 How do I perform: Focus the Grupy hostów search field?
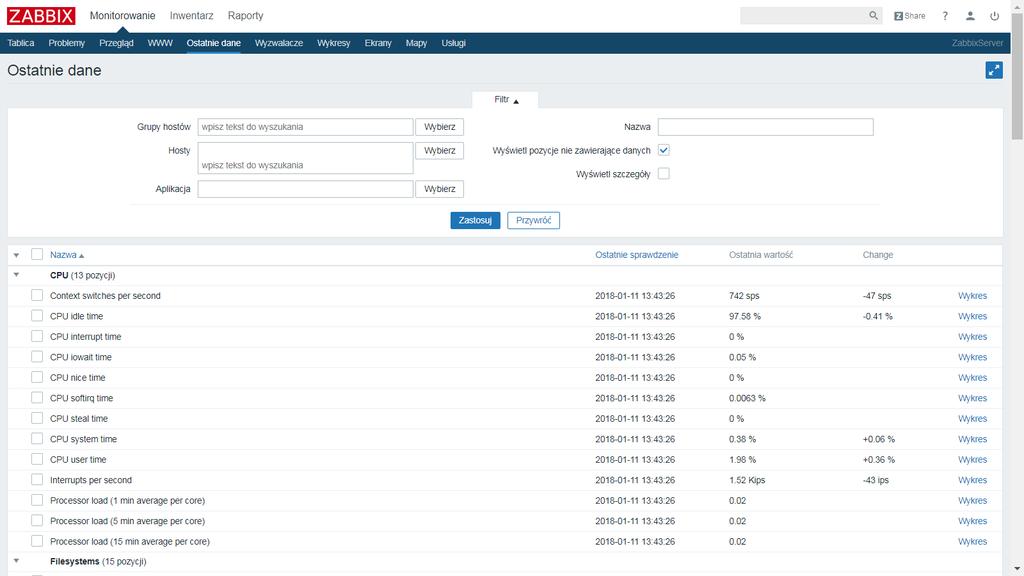[x=306, y=127]
